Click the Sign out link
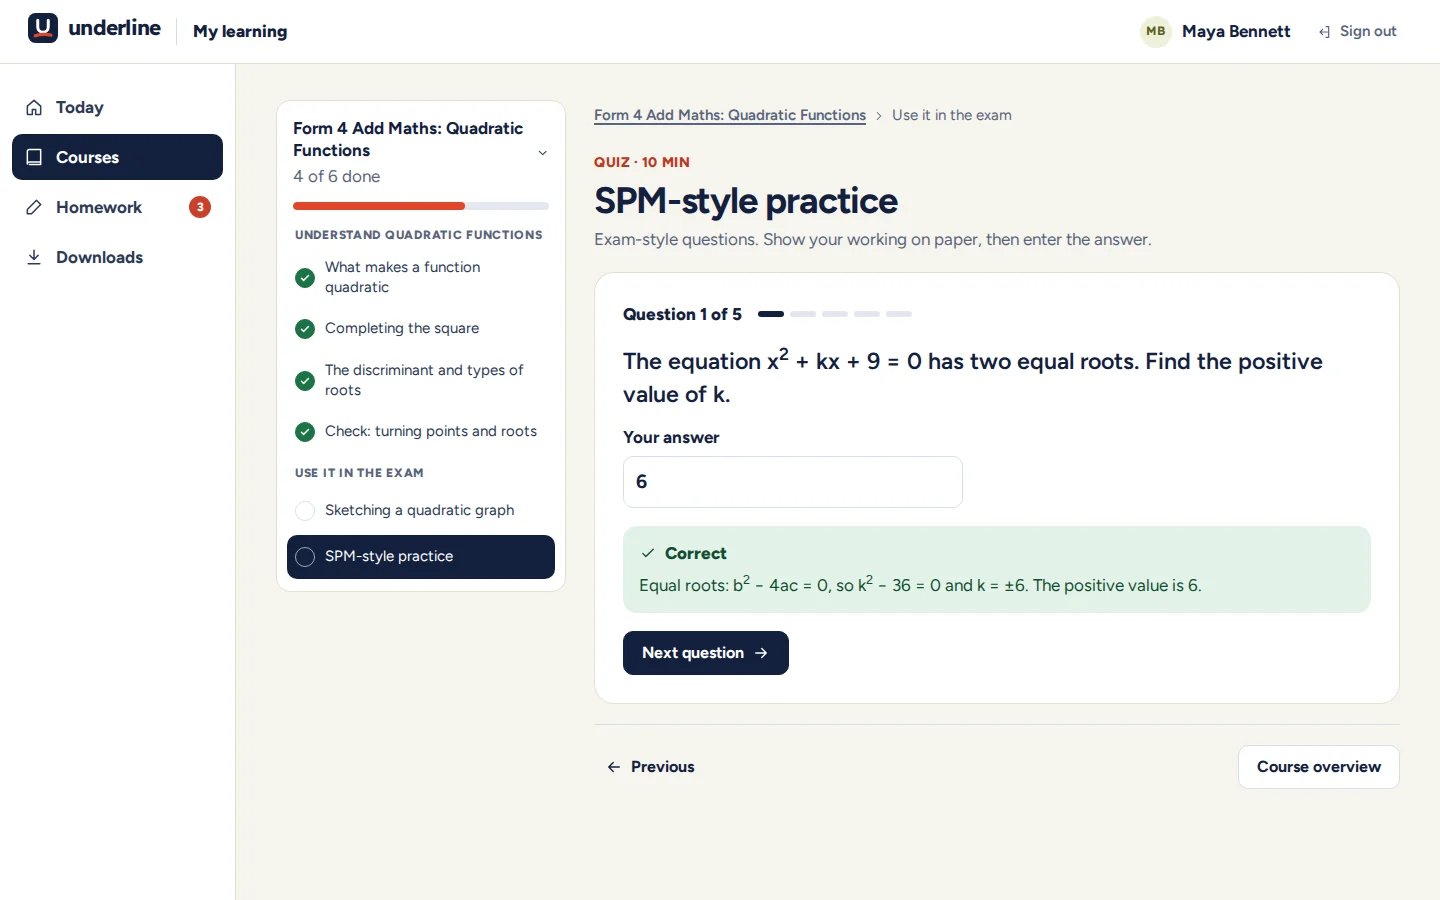The image size is (1440, 900). coord(1357,32)
